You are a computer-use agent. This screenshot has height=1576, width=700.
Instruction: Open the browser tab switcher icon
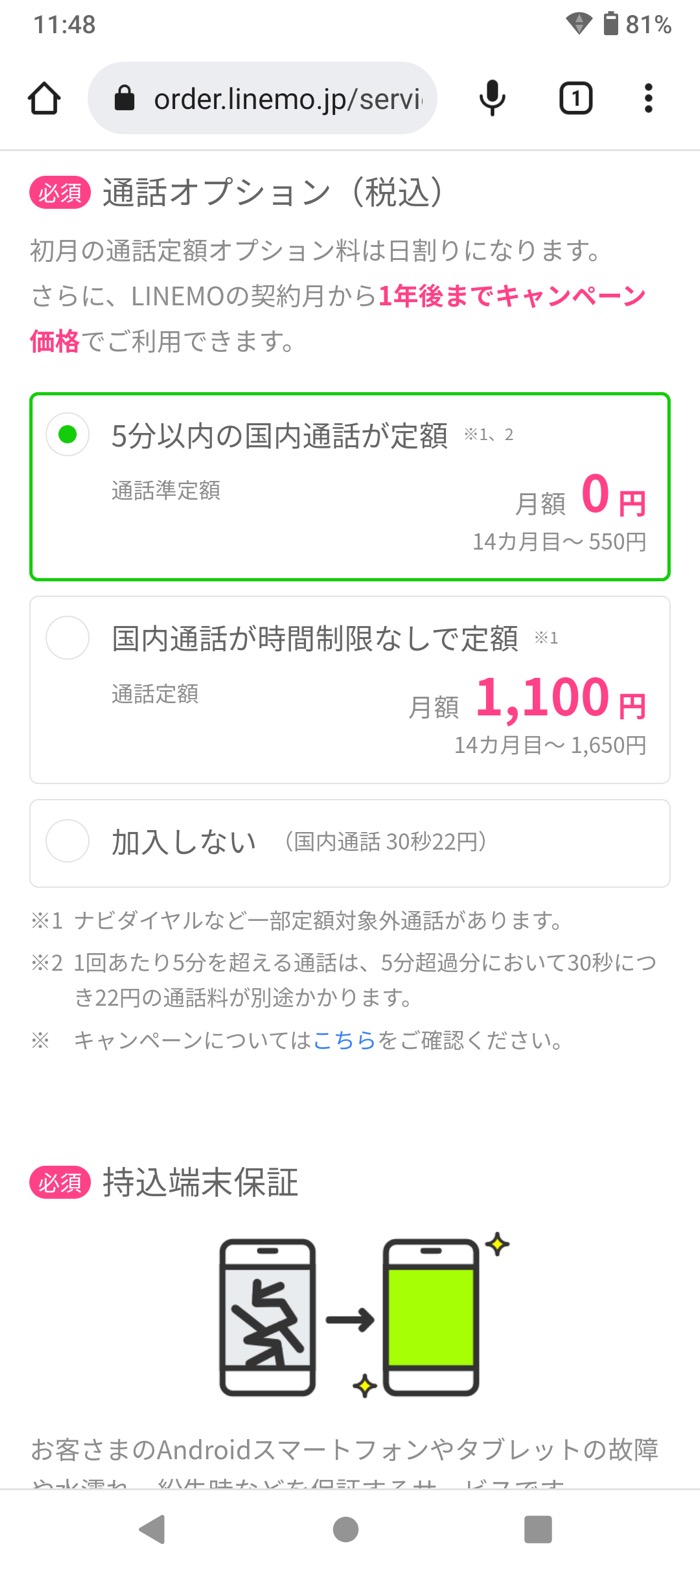(575, 97)
